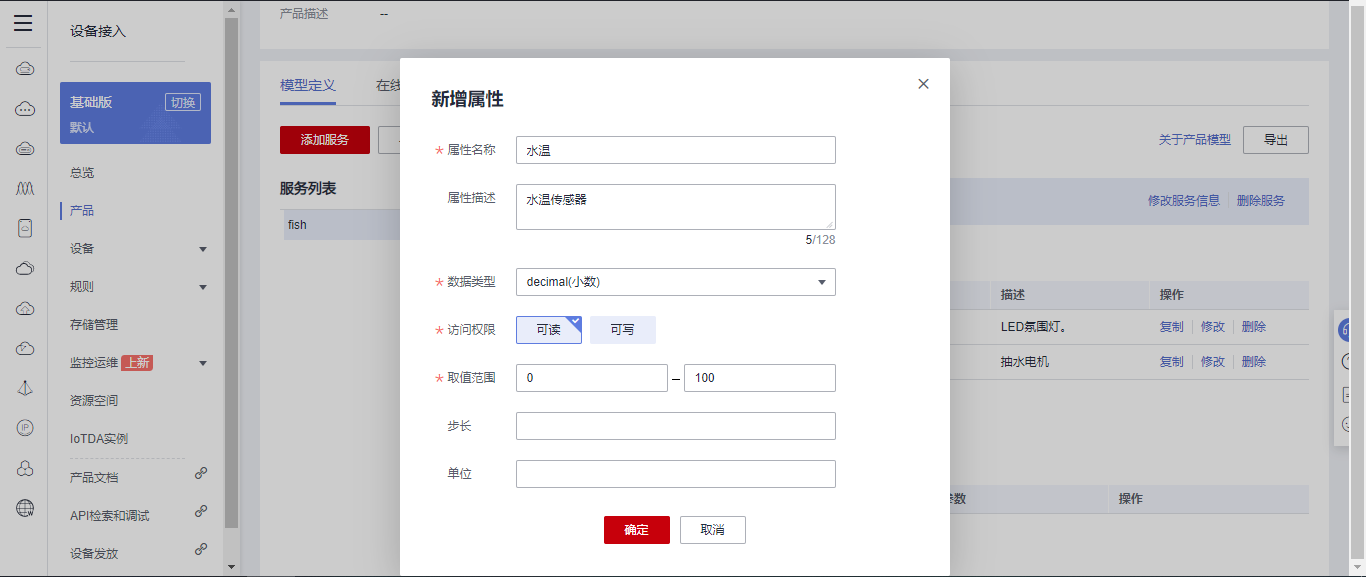
Task: Click the circular IP icon in rail
Action: [x=25, y=428]
